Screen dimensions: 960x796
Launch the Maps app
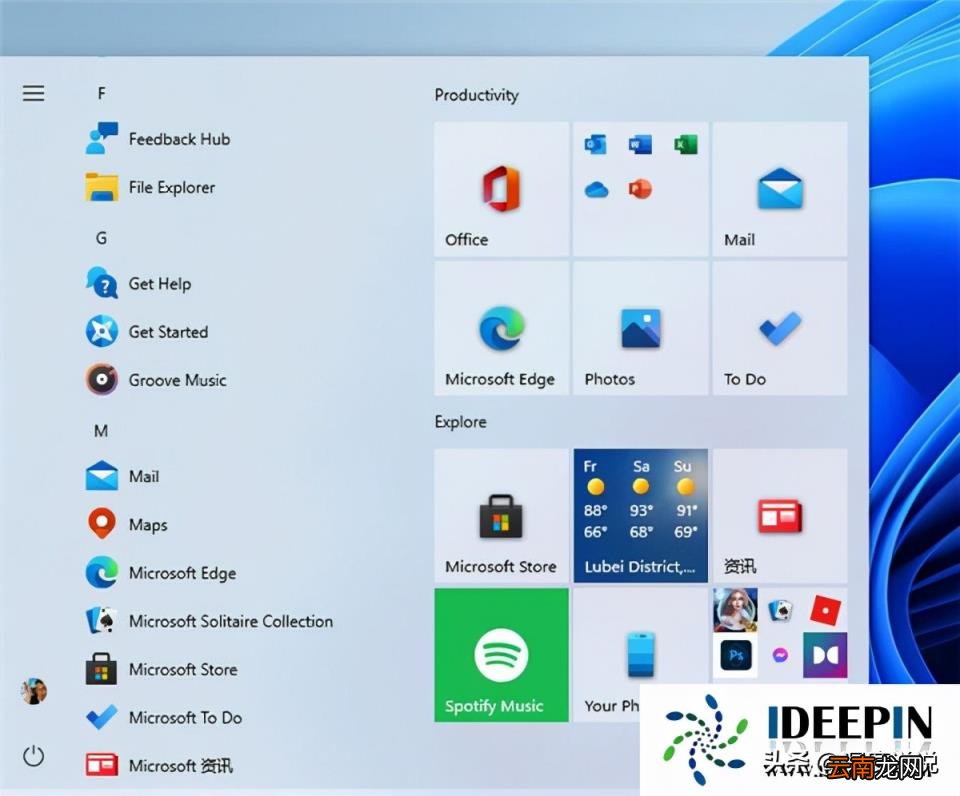pos(126,525)
